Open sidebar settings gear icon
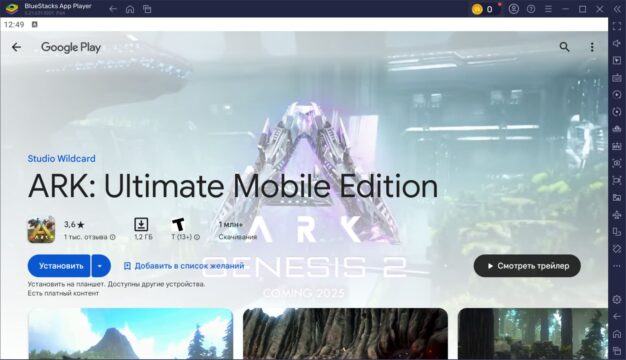Viewport: 626px width, 360px height. (617, 299)
